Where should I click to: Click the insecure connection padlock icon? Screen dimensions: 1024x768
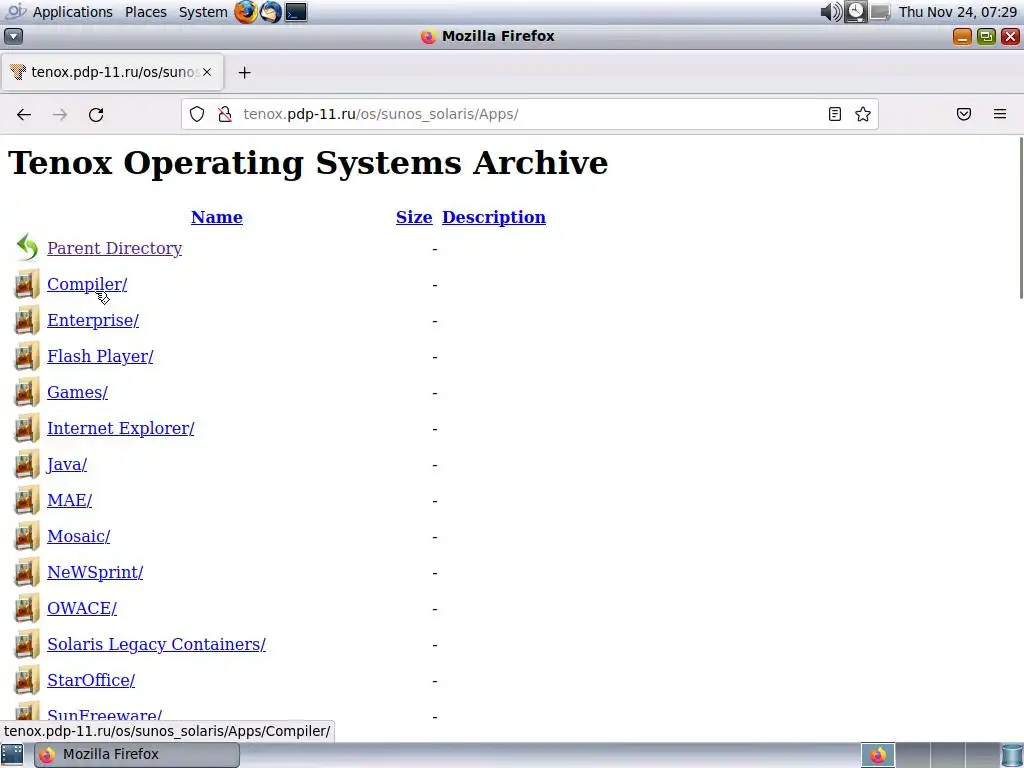pos(225,114)
